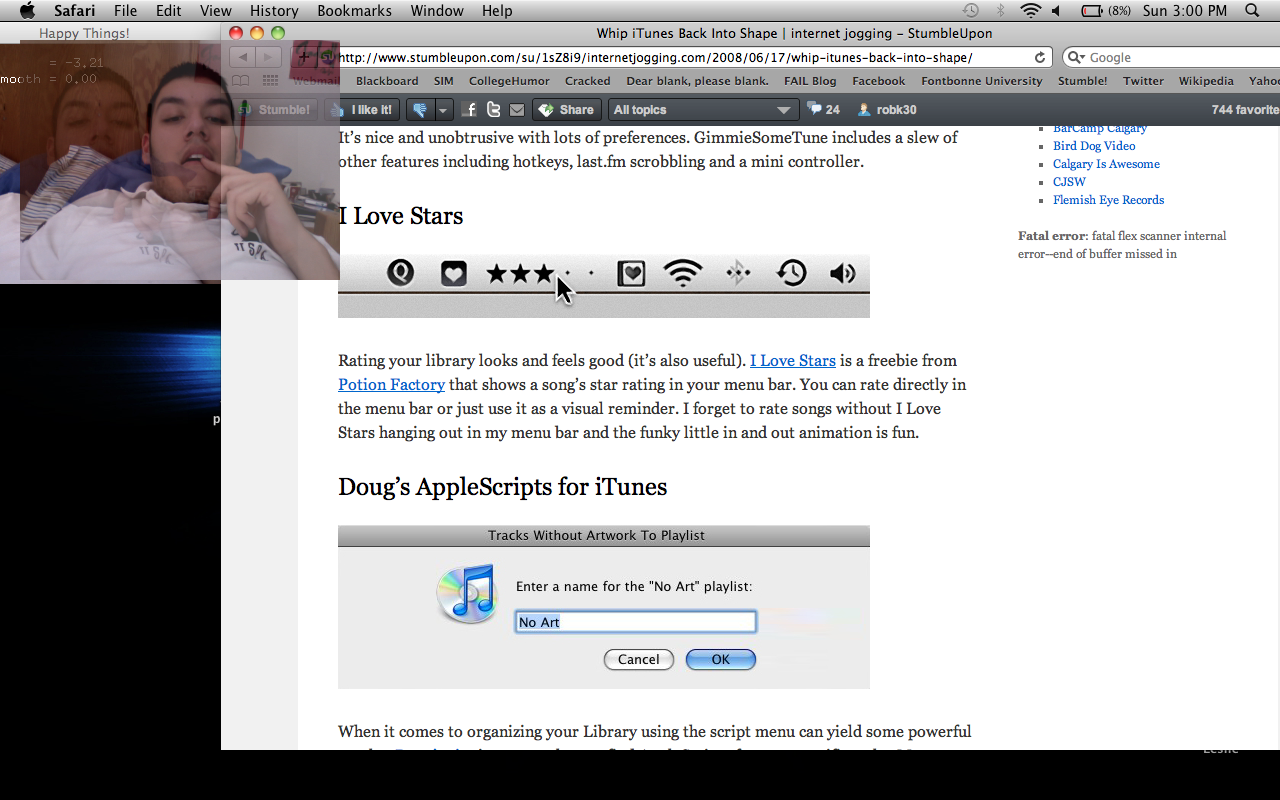Screen dimensions: 1280x800
Task: Open the arrow menu beside thumbs-down
Action: [444, 110]
